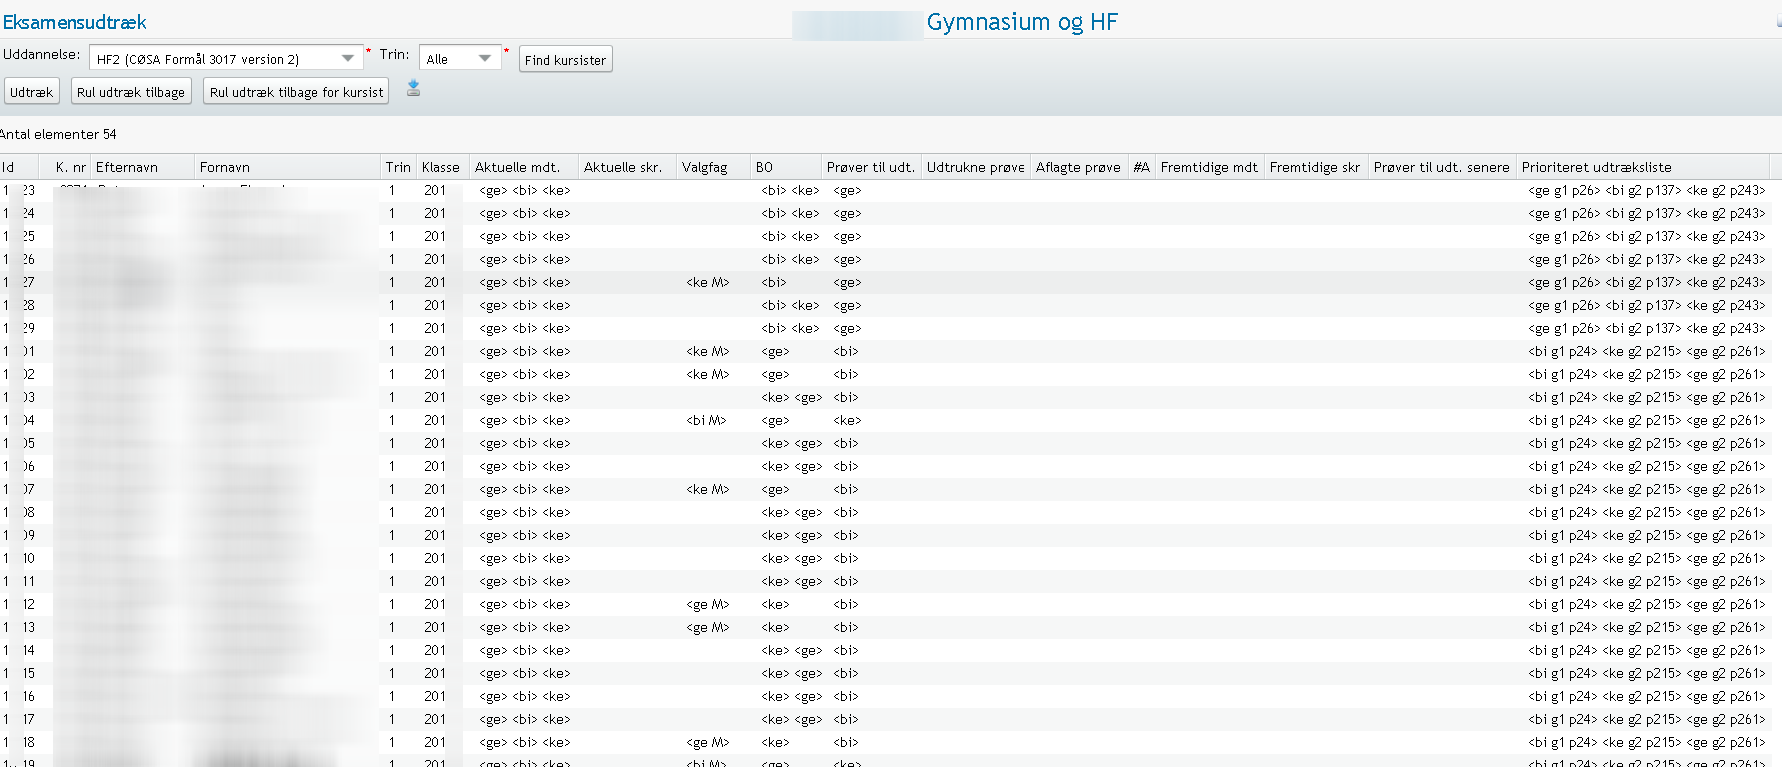Image resolution: width=1782 pixels, height=767 pixels.
Task: Click the Udtræk button
Action: click(x=32, y=92)
